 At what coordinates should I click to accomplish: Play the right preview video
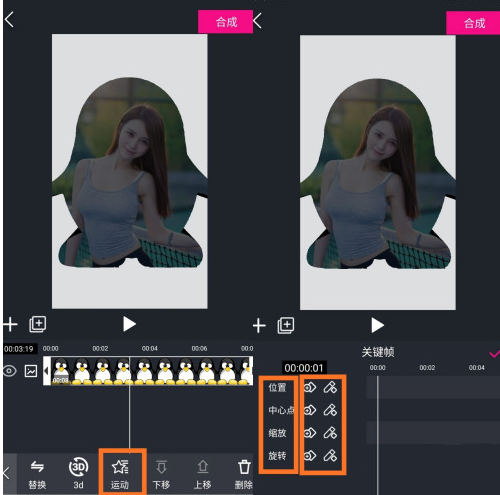point(377,325)
